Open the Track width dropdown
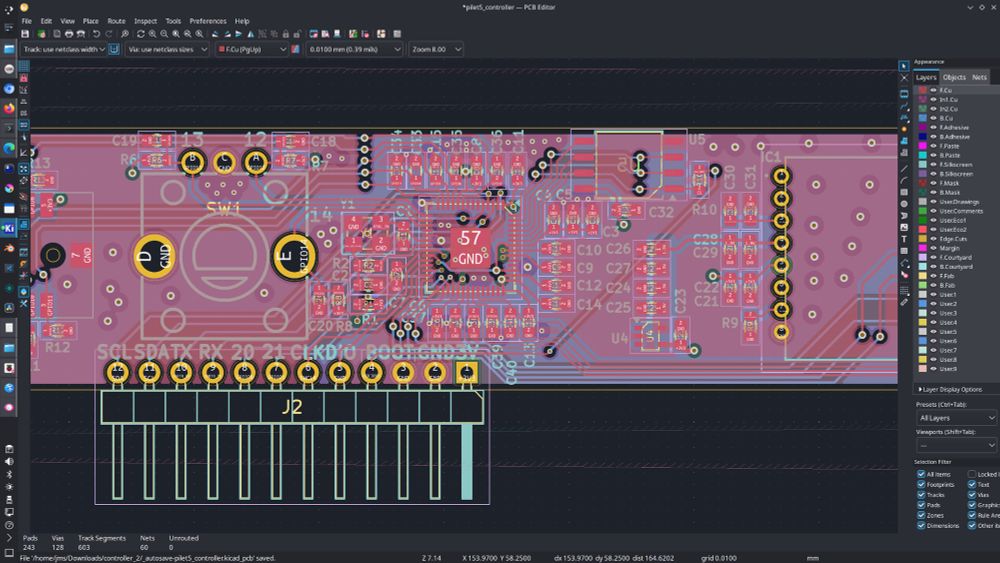This screenshot has width=1000, height=563. tap(63, 49)
